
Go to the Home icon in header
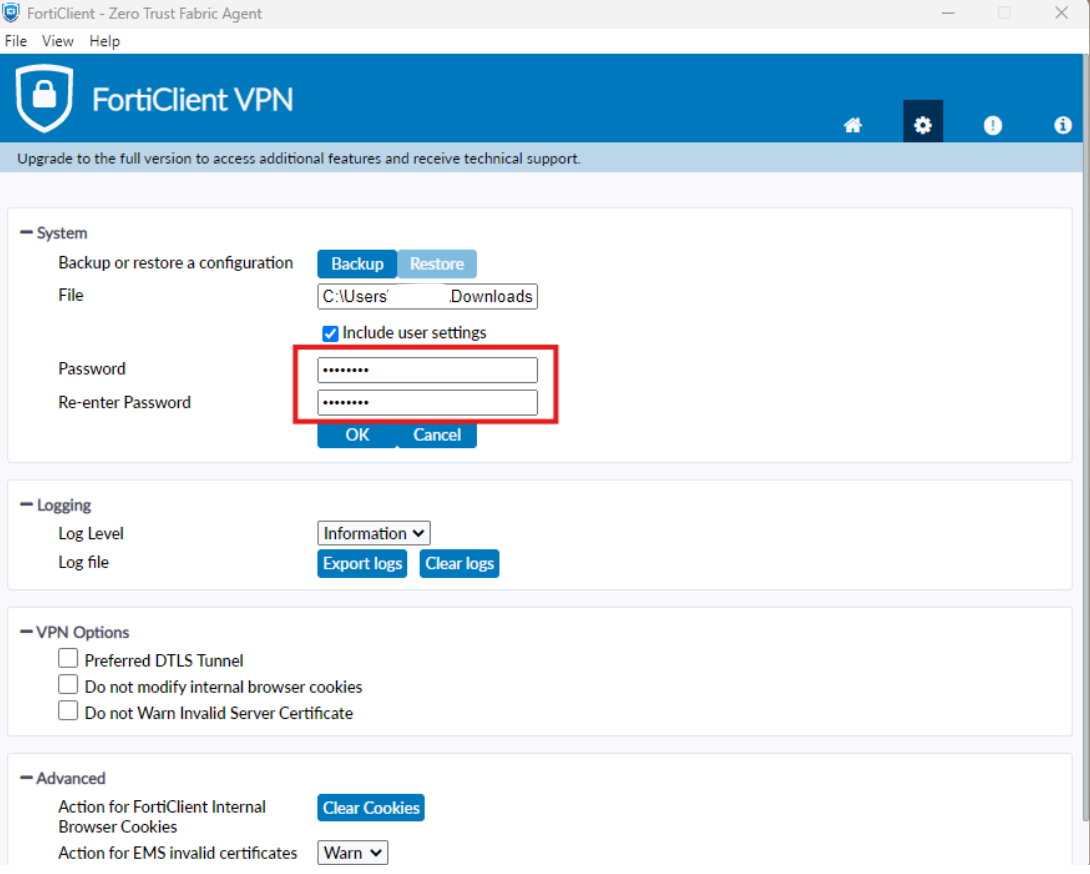tap(853, 125)
